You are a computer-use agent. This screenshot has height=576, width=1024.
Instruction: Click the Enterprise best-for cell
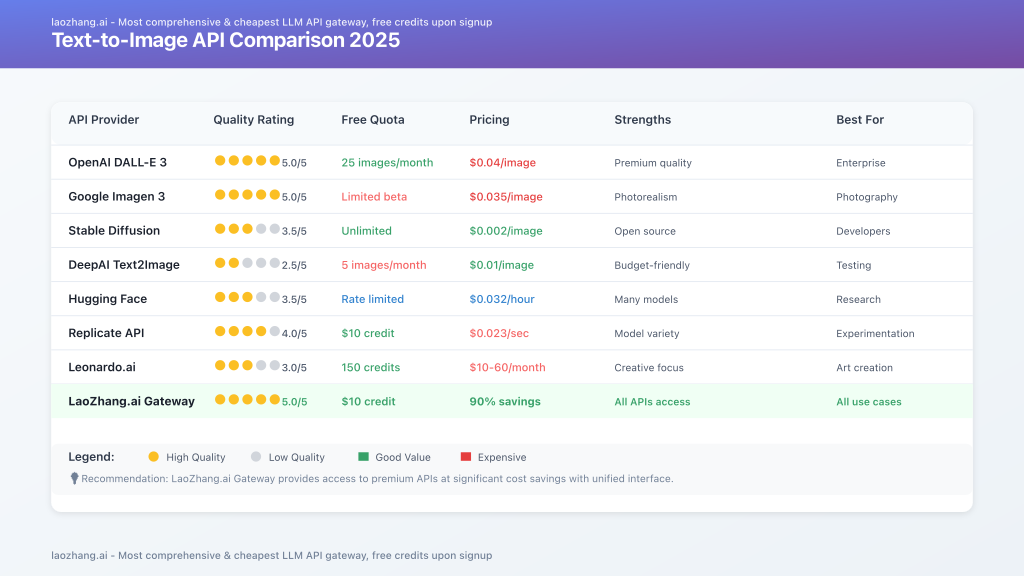pyautogui.click(x=861, y=163)
